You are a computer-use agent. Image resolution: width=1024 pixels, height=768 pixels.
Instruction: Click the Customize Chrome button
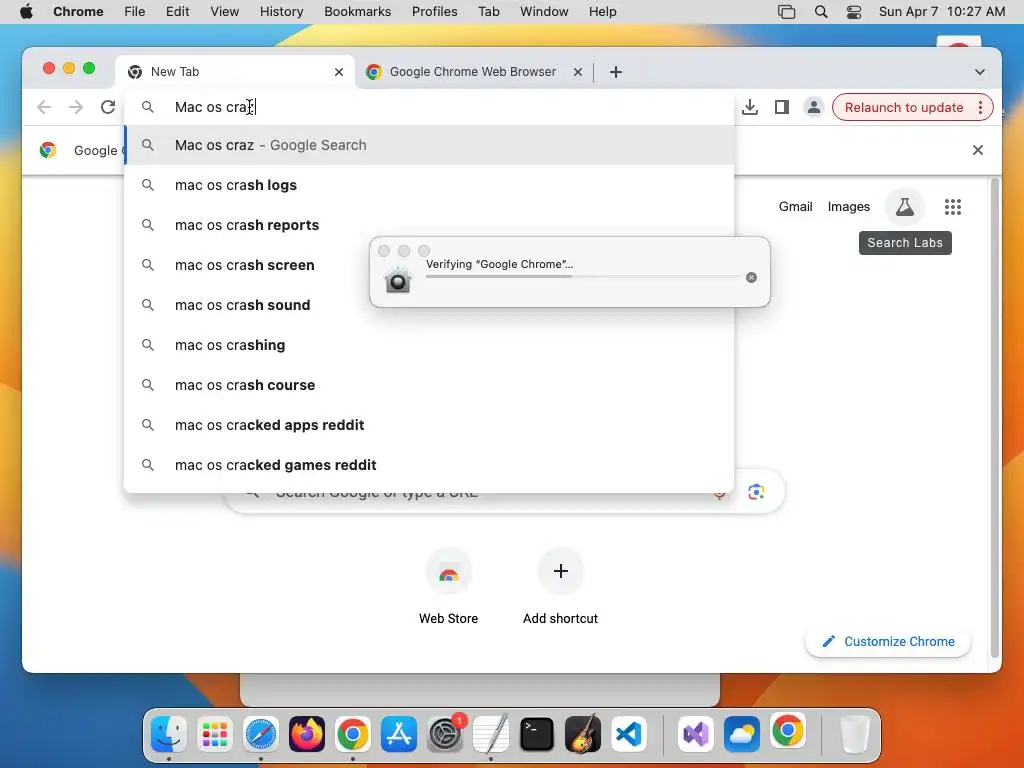click(888, 641)
